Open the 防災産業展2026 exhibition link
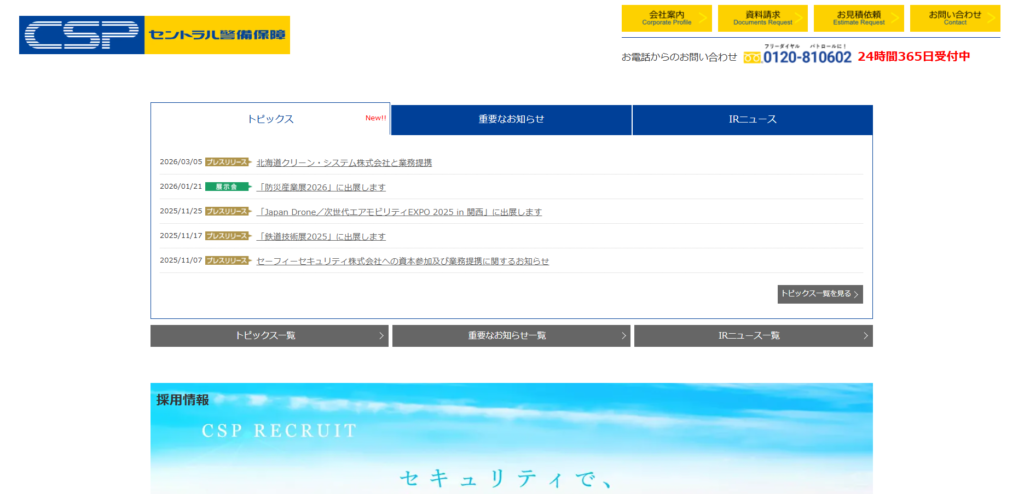 pyautogui.click(x=320, y=187)
